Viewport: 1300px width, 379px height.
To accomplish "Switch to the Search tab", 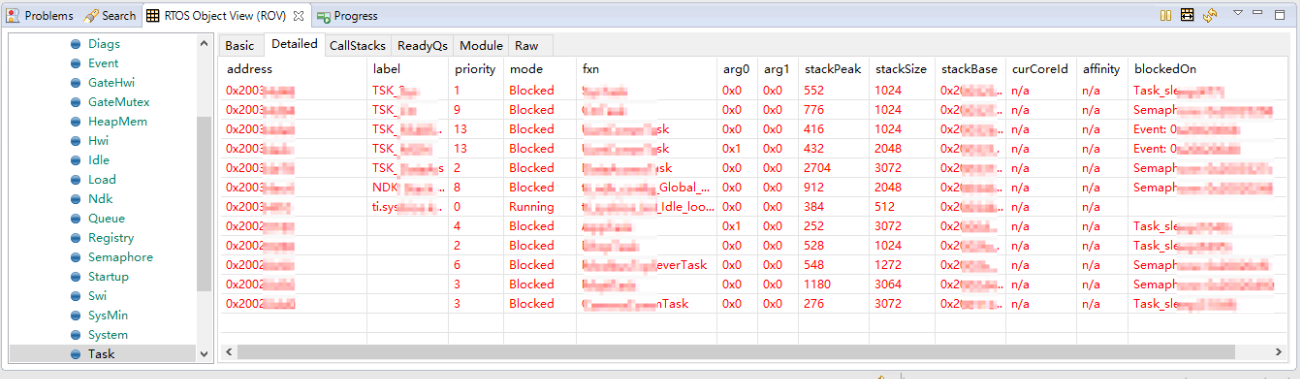I will pos(110,16).
